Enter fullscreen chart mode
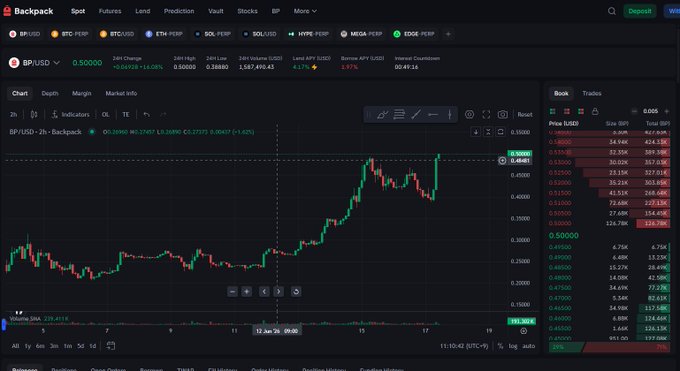 pyautogui.click(x=486, y=115)
